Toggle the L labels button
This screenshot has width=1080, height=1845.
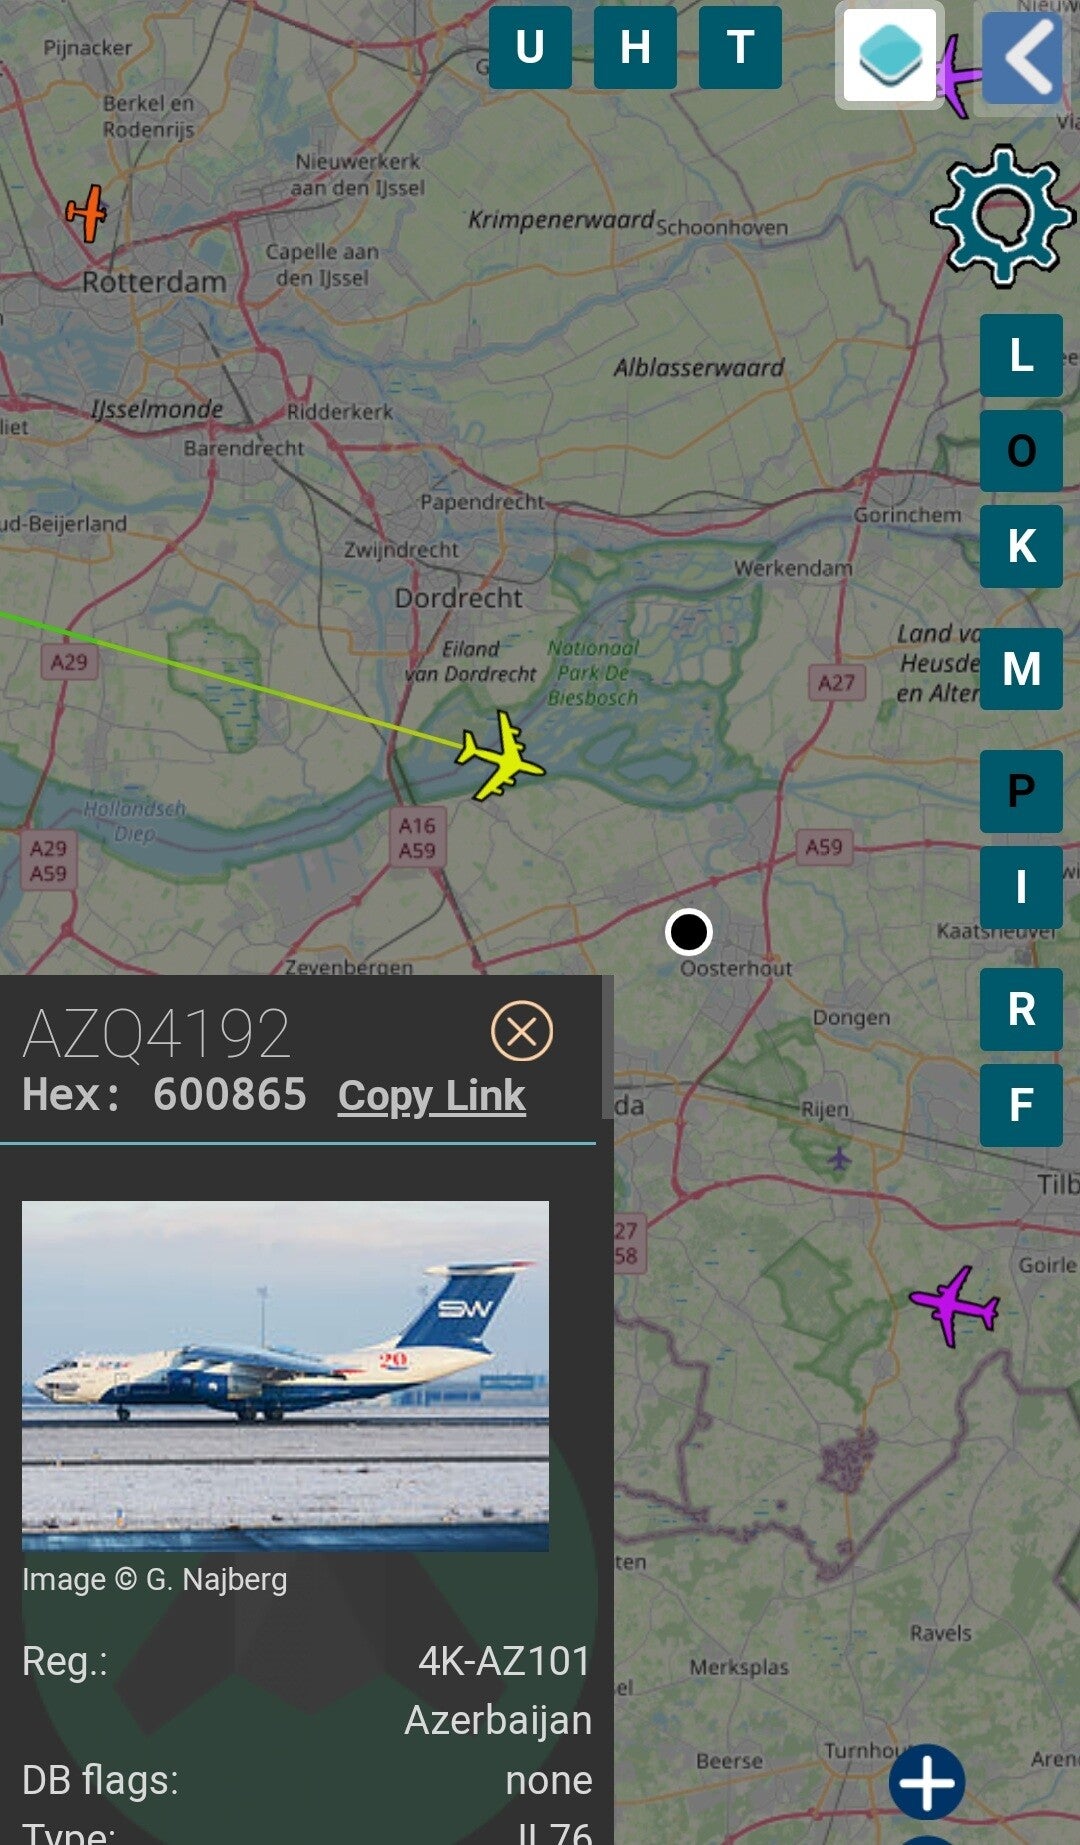[1021, 355]
